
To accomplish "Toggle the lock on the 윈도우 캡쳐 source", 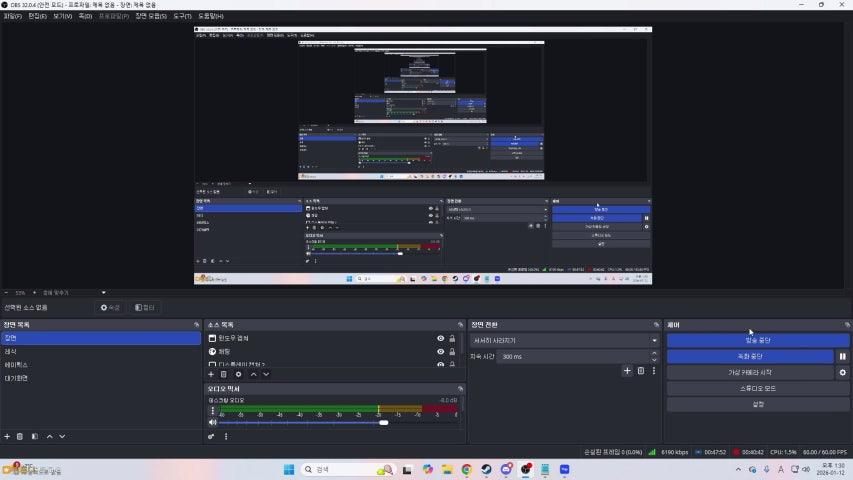I will click(452, 339).
